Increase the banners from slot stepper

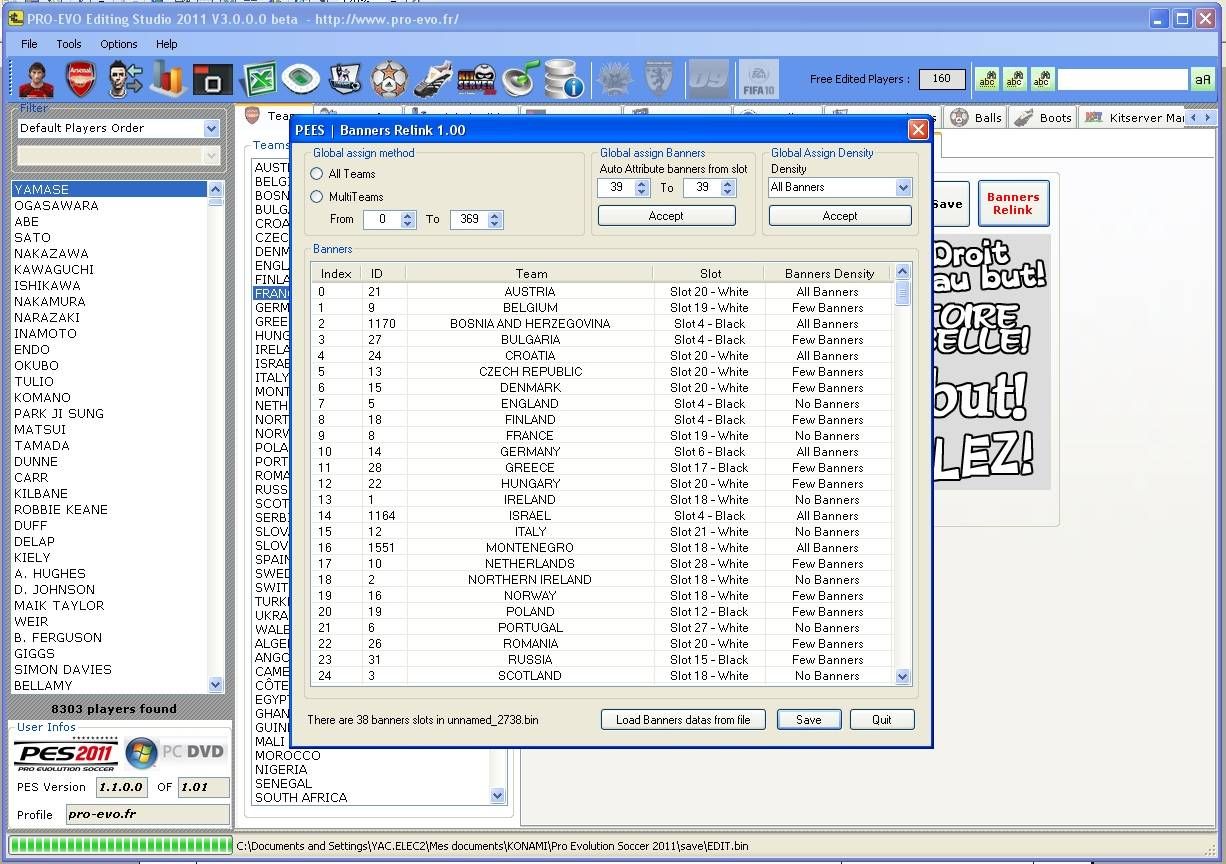coord(642,183)
